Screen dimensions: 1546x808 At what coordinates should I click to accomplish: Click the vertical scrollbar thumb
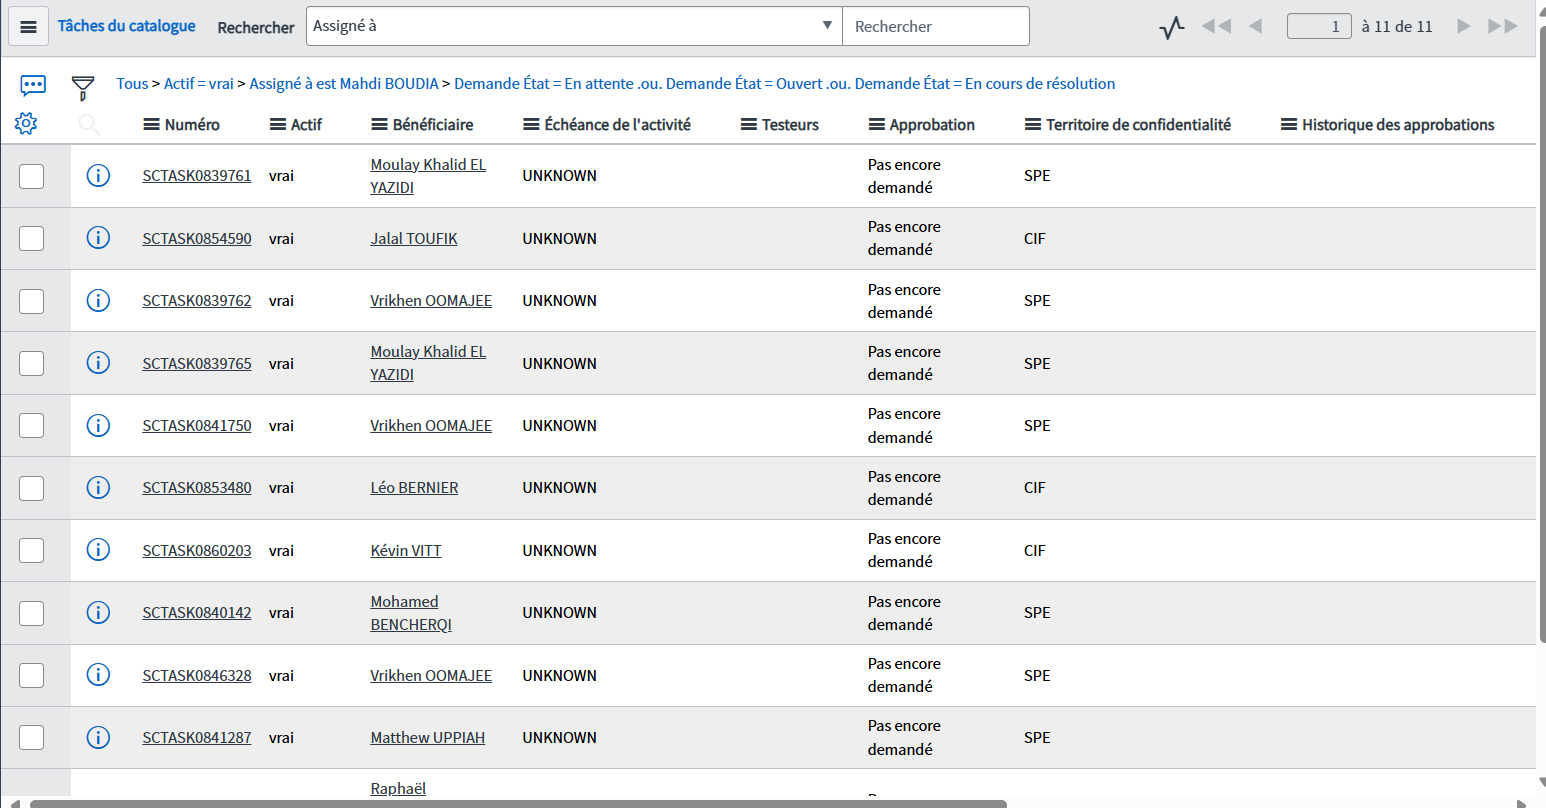tap(1542, 335)
